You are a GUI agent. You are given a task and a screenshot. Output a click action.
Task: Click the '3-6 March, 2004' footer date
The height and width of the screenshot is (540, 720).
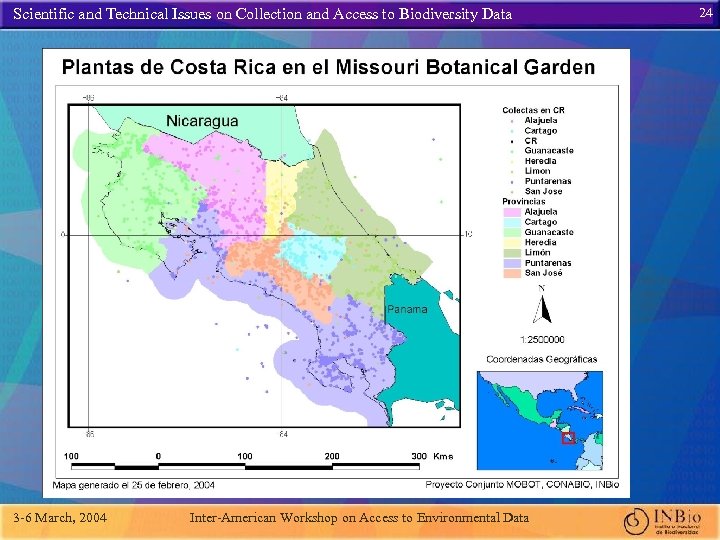(60, 518)
